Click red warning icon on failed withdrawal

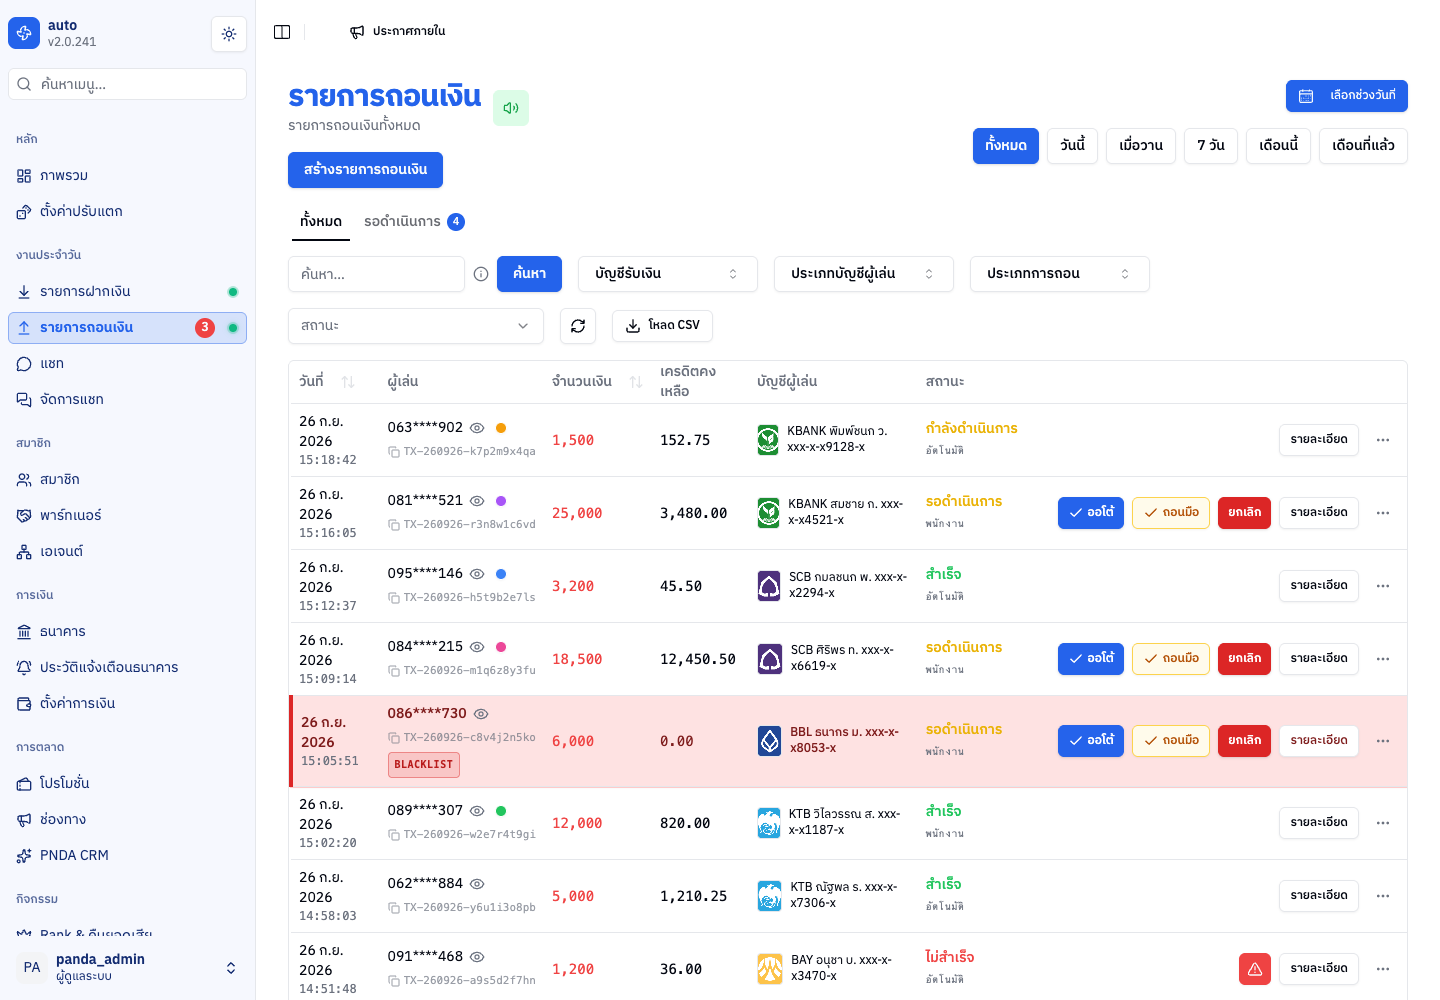coord(1255,969)
